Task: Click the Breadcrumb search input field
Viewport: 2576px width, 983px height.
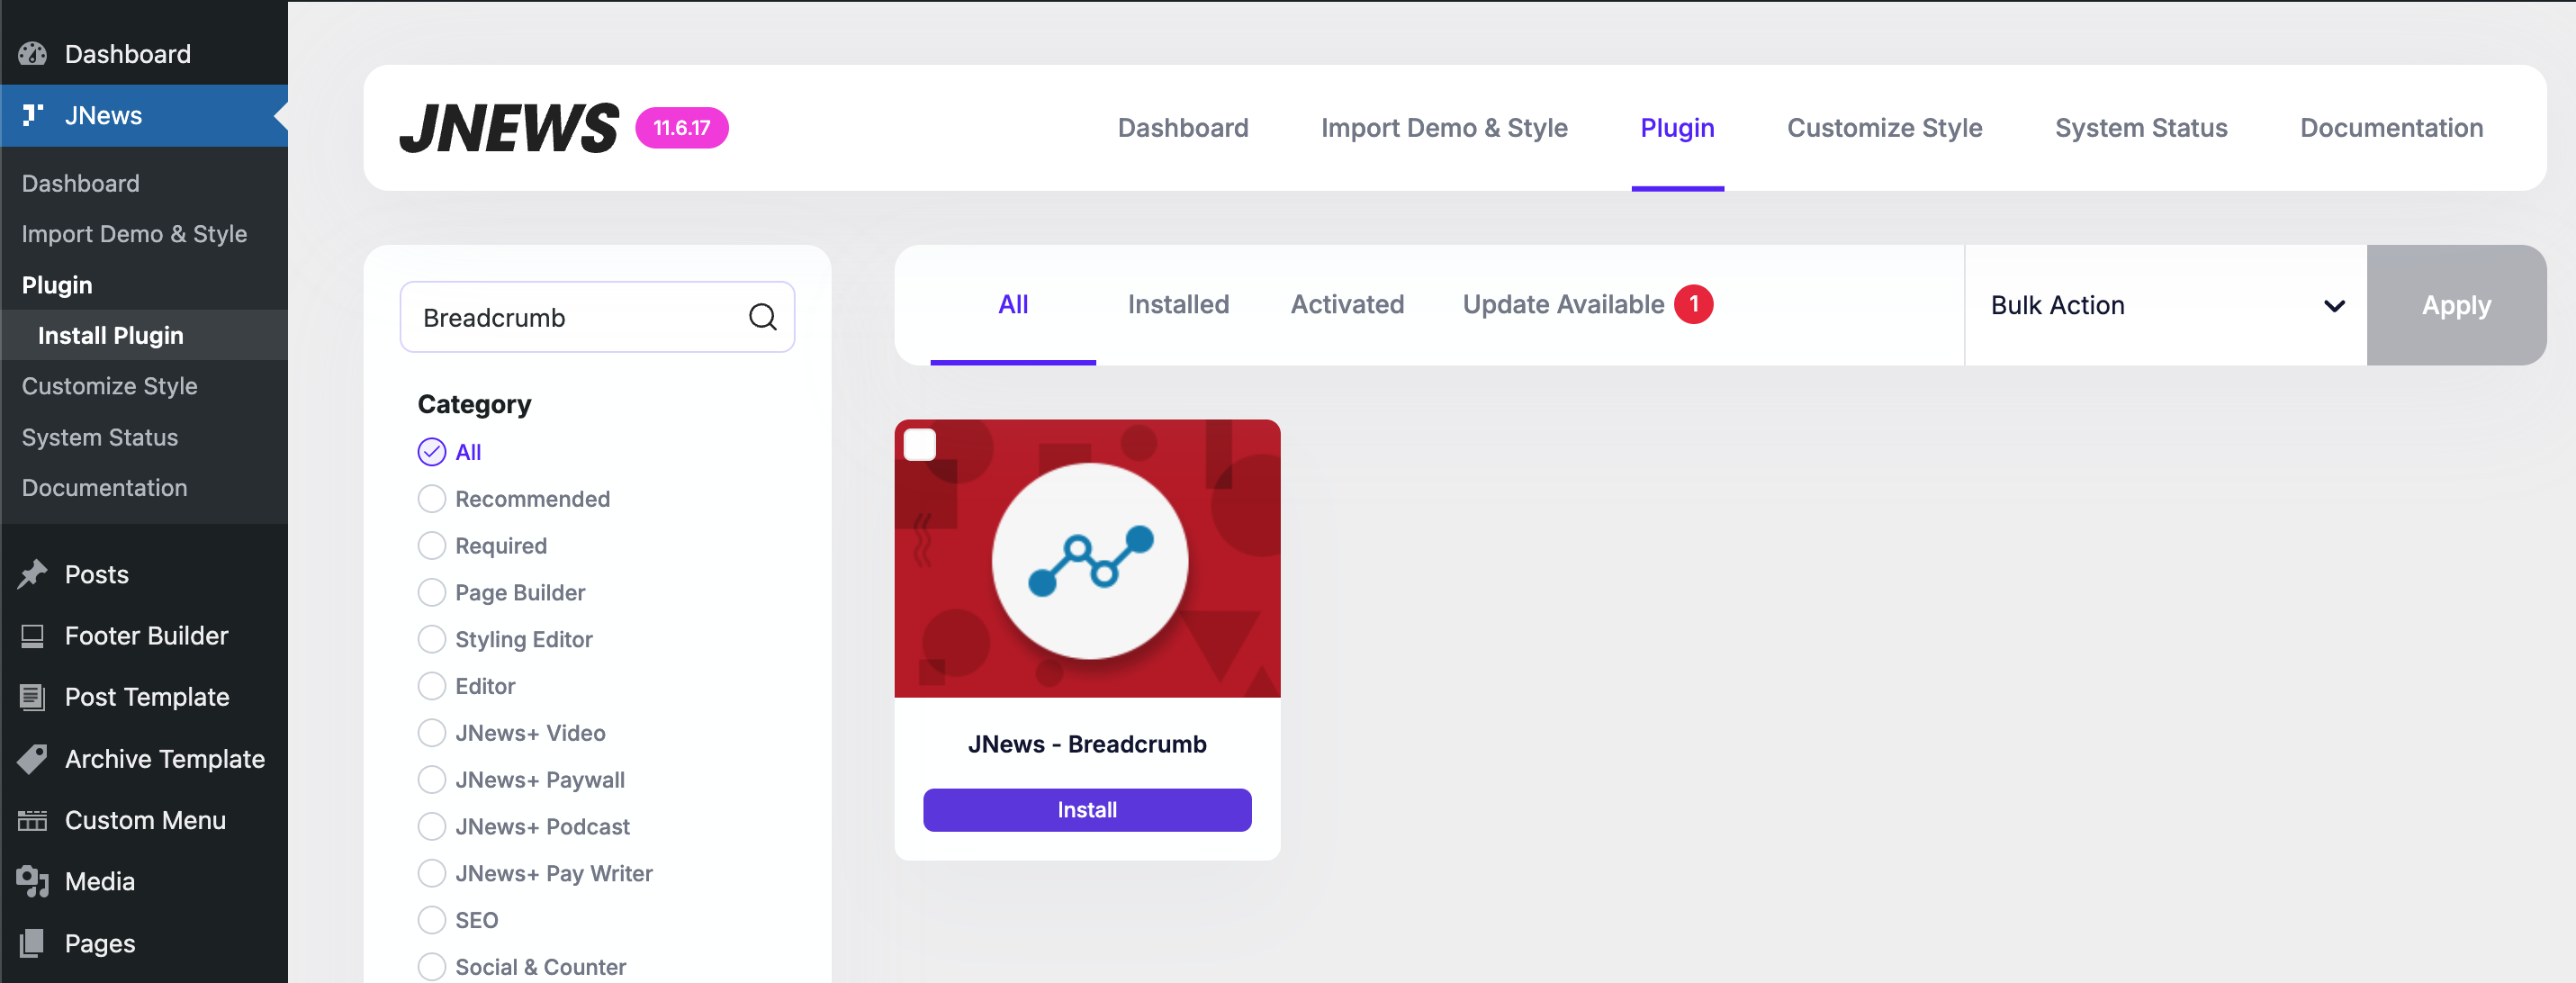Action: [x=575, y=317]
